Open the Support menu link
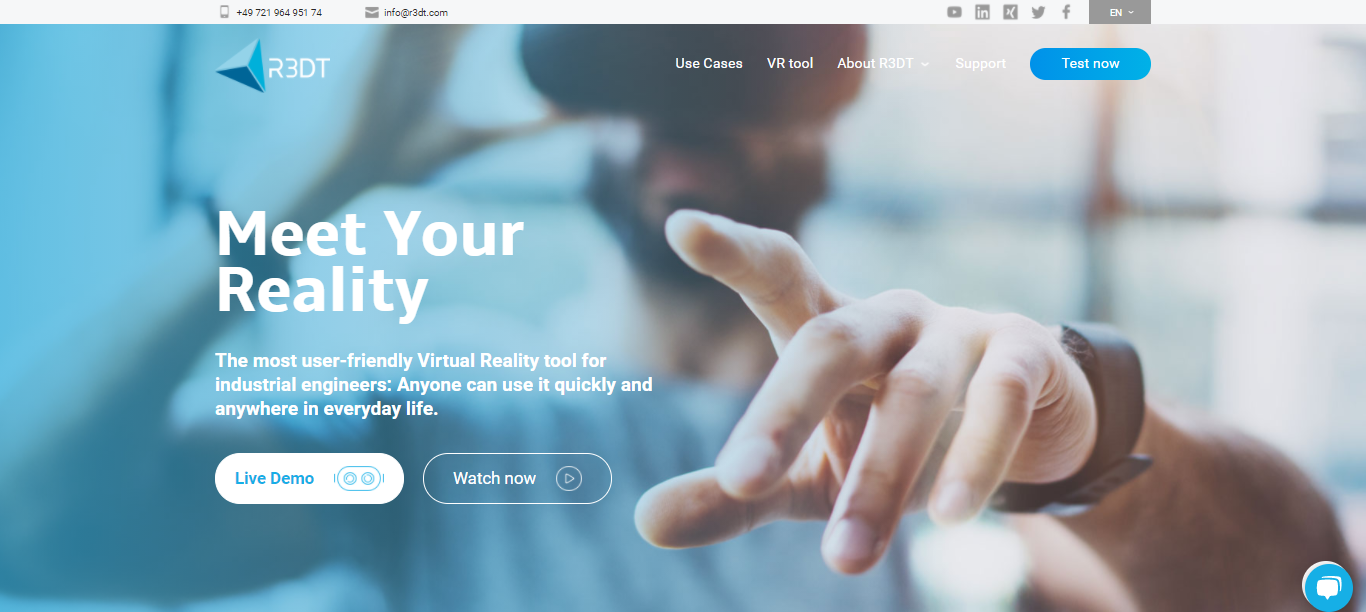The image size is (1366, 612). click(980, 63)
